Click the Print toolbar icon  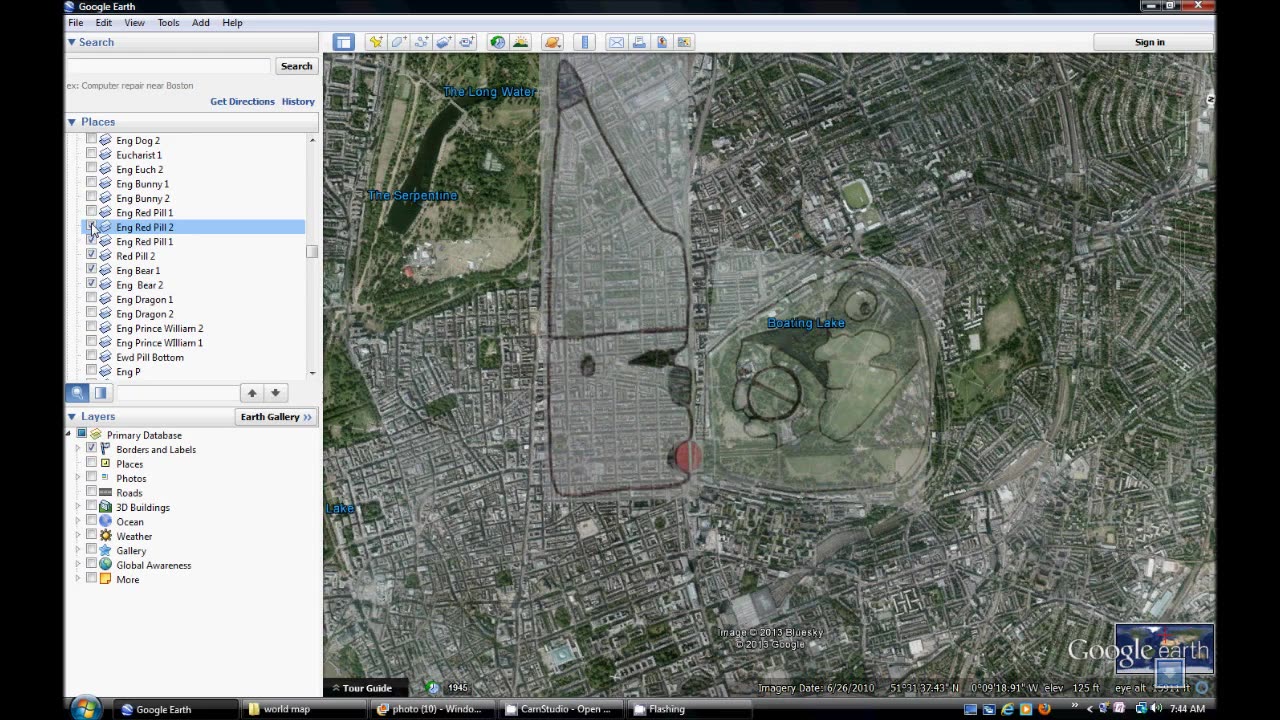tap(639, 42)
